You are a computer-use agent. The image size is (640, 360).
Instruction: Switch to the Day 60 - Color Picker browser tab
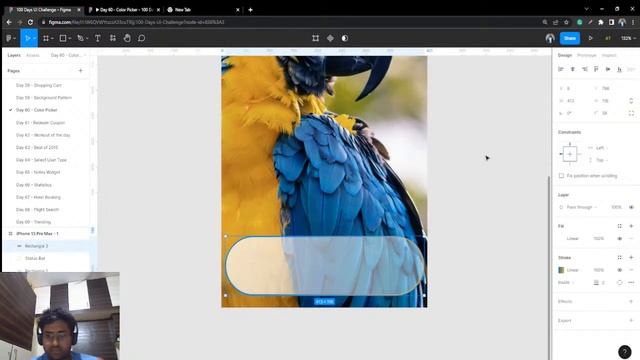(125, 9)
